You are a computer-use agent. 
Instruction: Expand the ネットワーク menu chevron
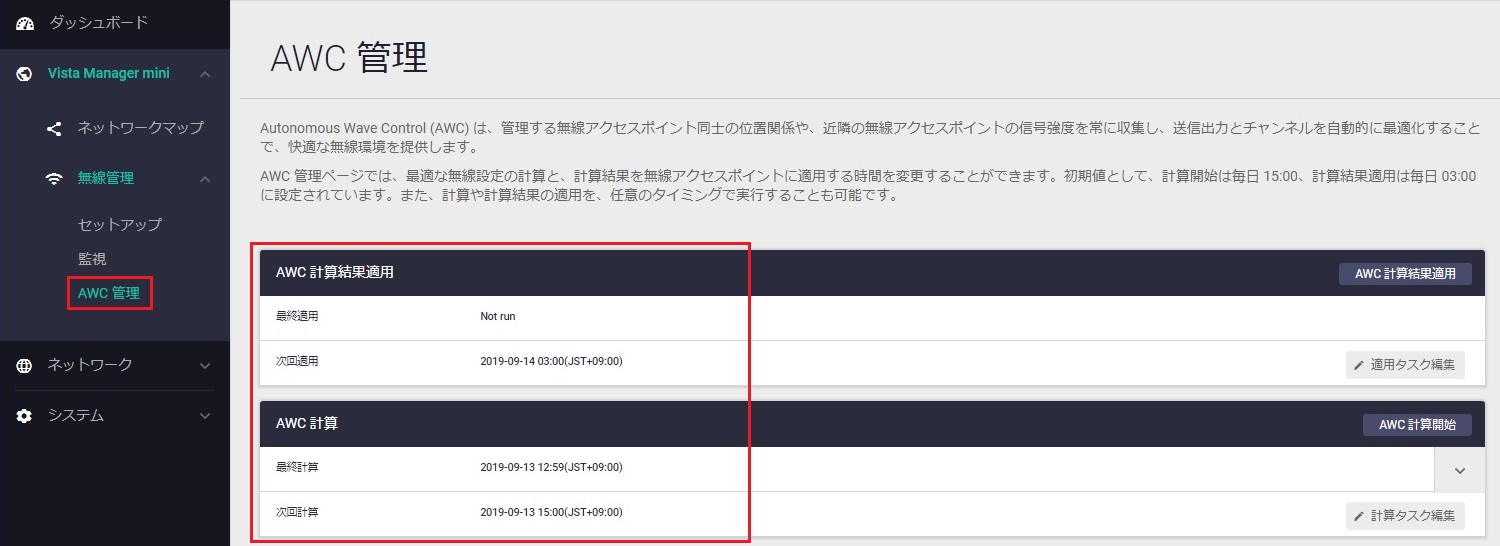(x=205, y=365)
